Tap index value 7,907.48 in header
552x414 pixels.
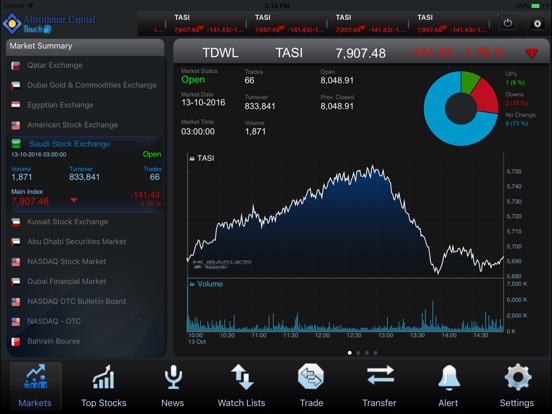tap(360, 53)
